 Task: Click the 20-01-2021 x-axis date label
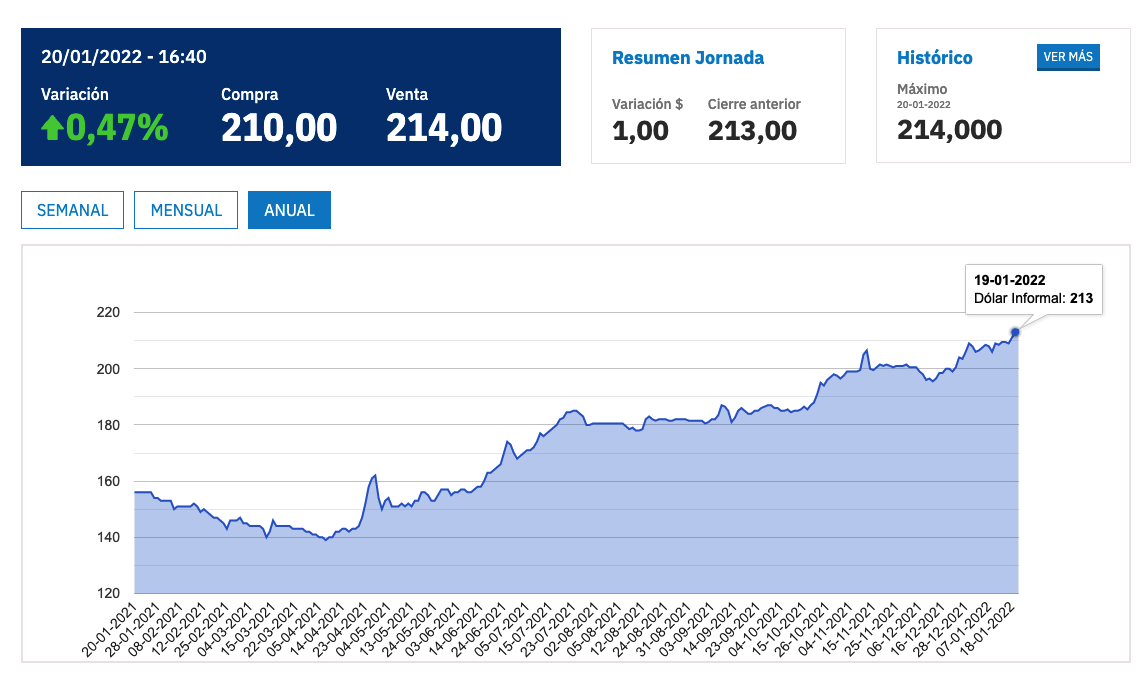pos(110,631)
